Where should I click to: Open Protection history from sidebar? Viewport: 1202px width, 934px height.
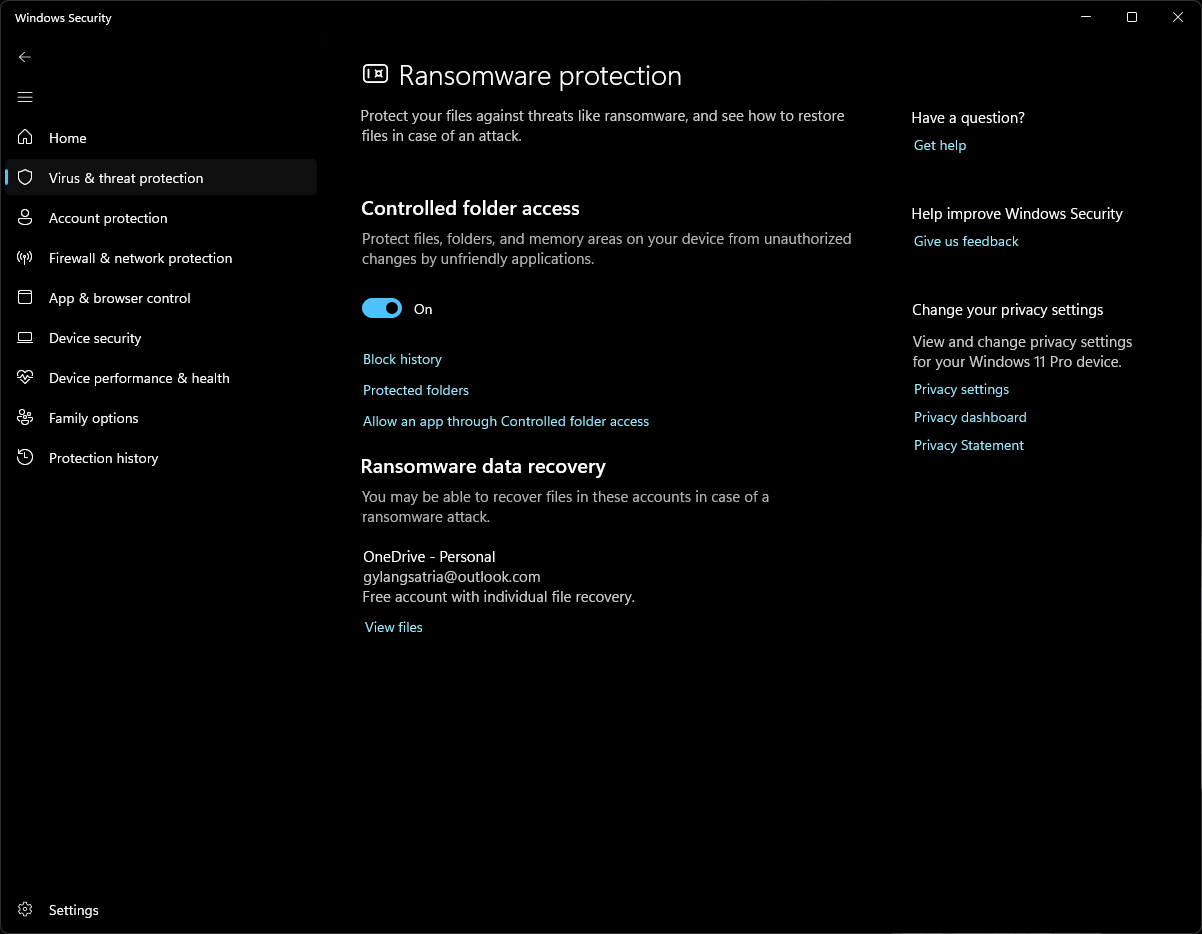[x=103, y=458]
